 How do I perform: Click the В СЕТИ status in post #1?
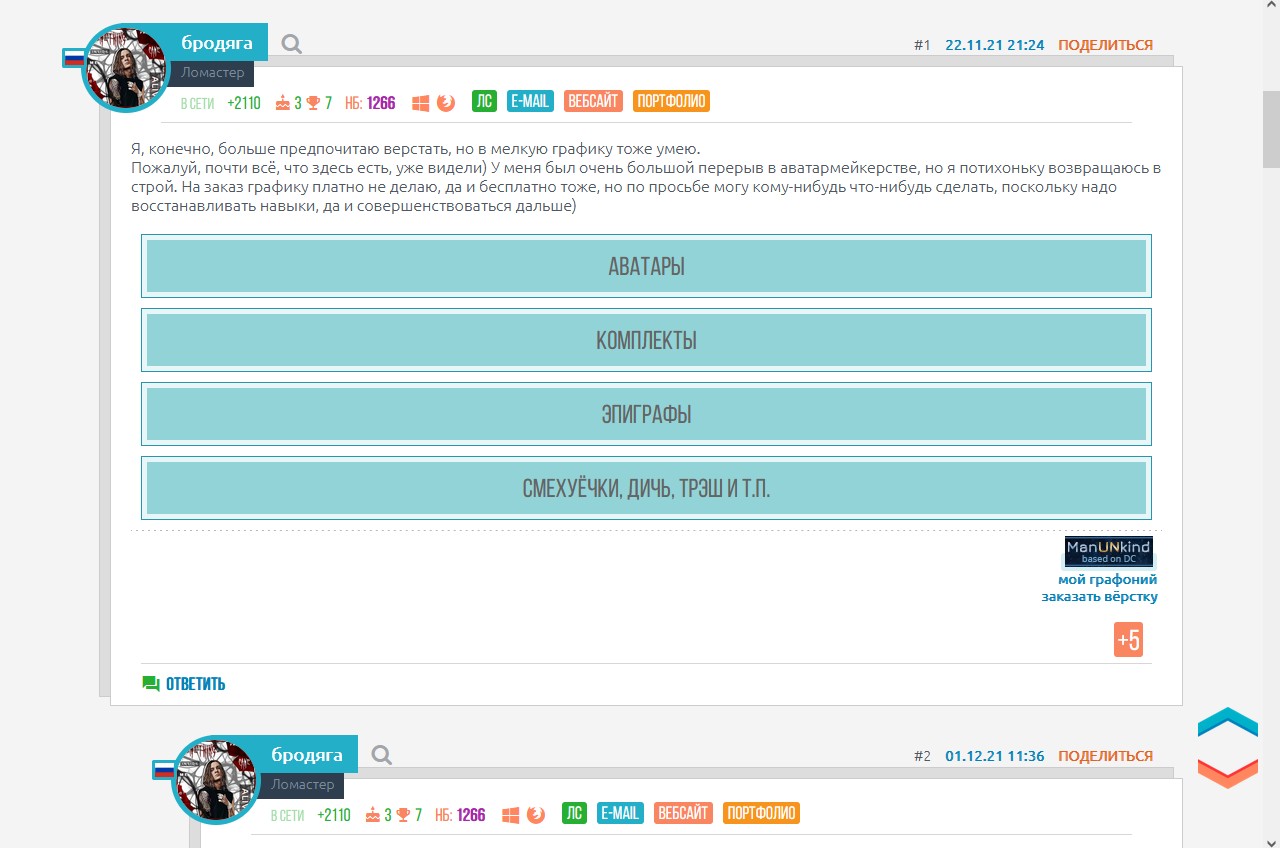[x=197, y=102]
